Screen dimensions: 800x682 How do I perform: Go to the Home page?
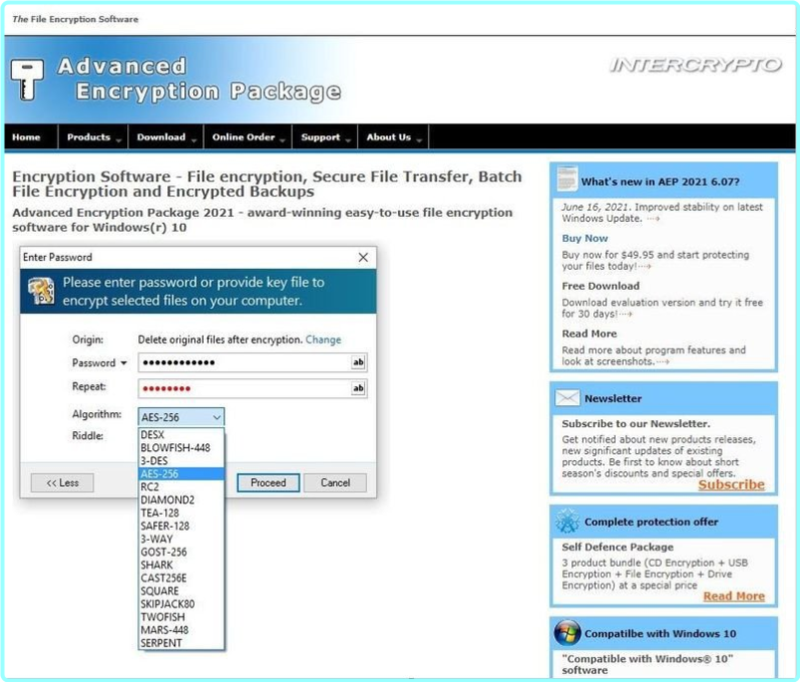(x=27, y=137)
